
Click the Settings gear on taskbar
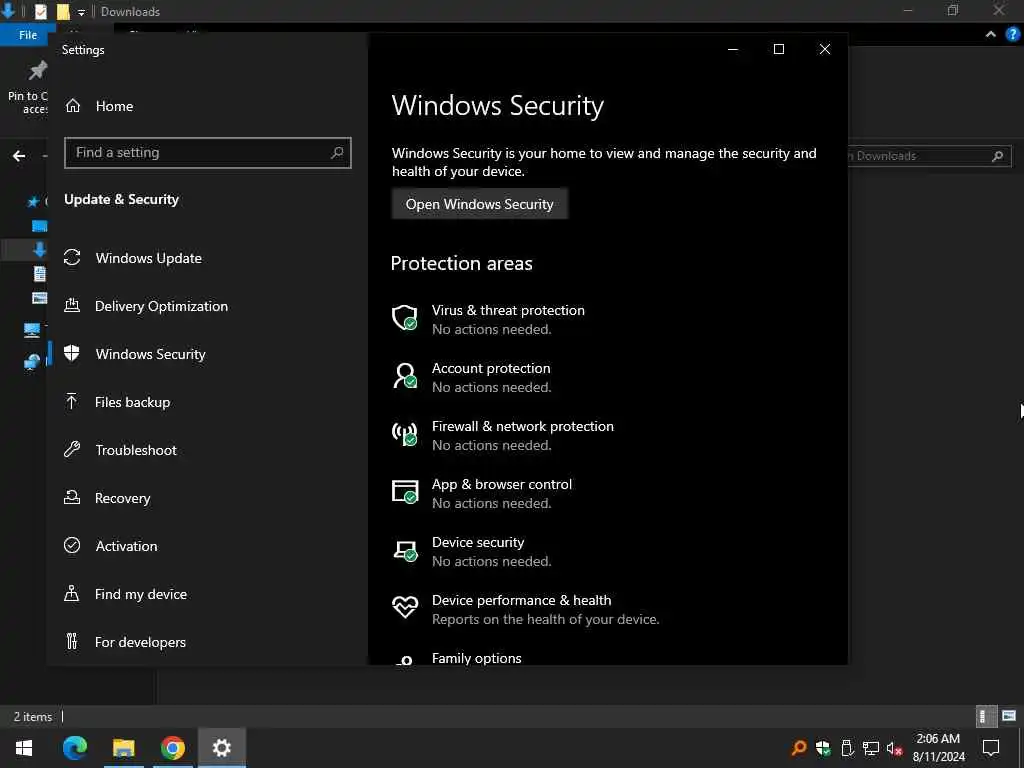221,748
